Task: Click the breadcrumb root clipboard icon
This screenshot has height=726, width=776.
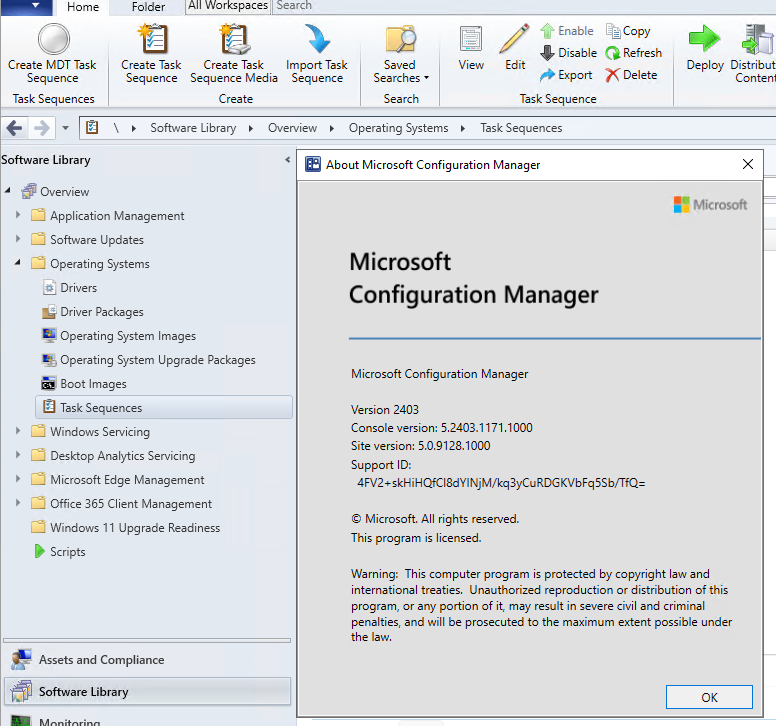Action: pyautogui.click(x=92, y=127)
